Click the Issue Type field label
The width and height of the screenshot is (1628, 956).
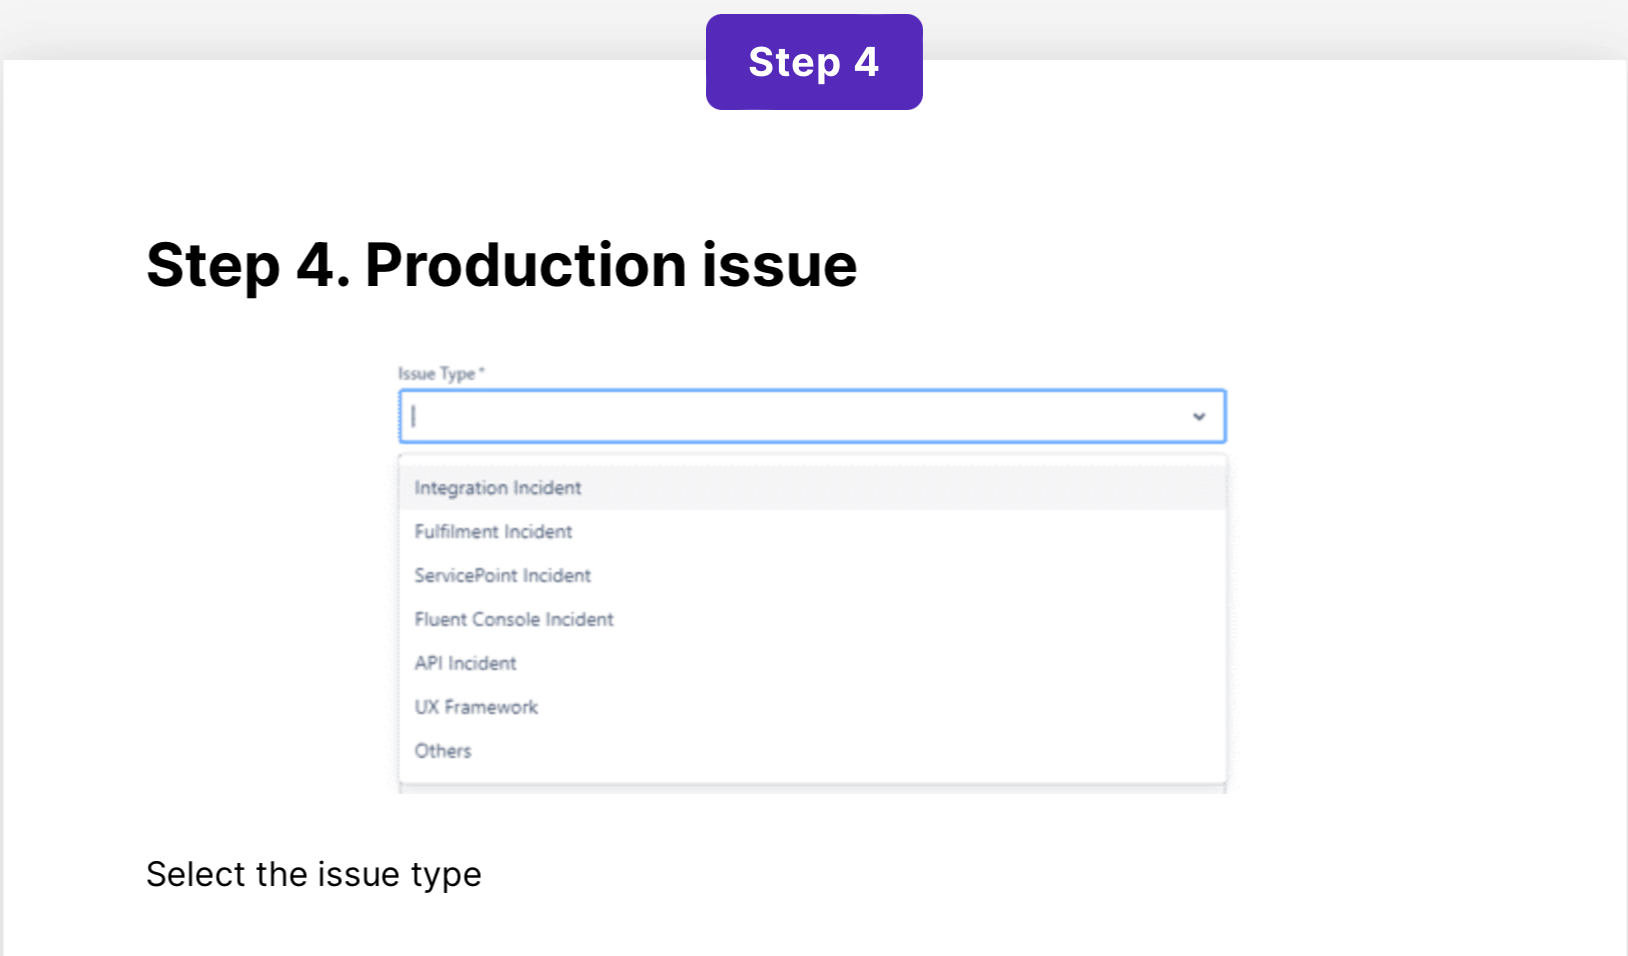[436, 374]
